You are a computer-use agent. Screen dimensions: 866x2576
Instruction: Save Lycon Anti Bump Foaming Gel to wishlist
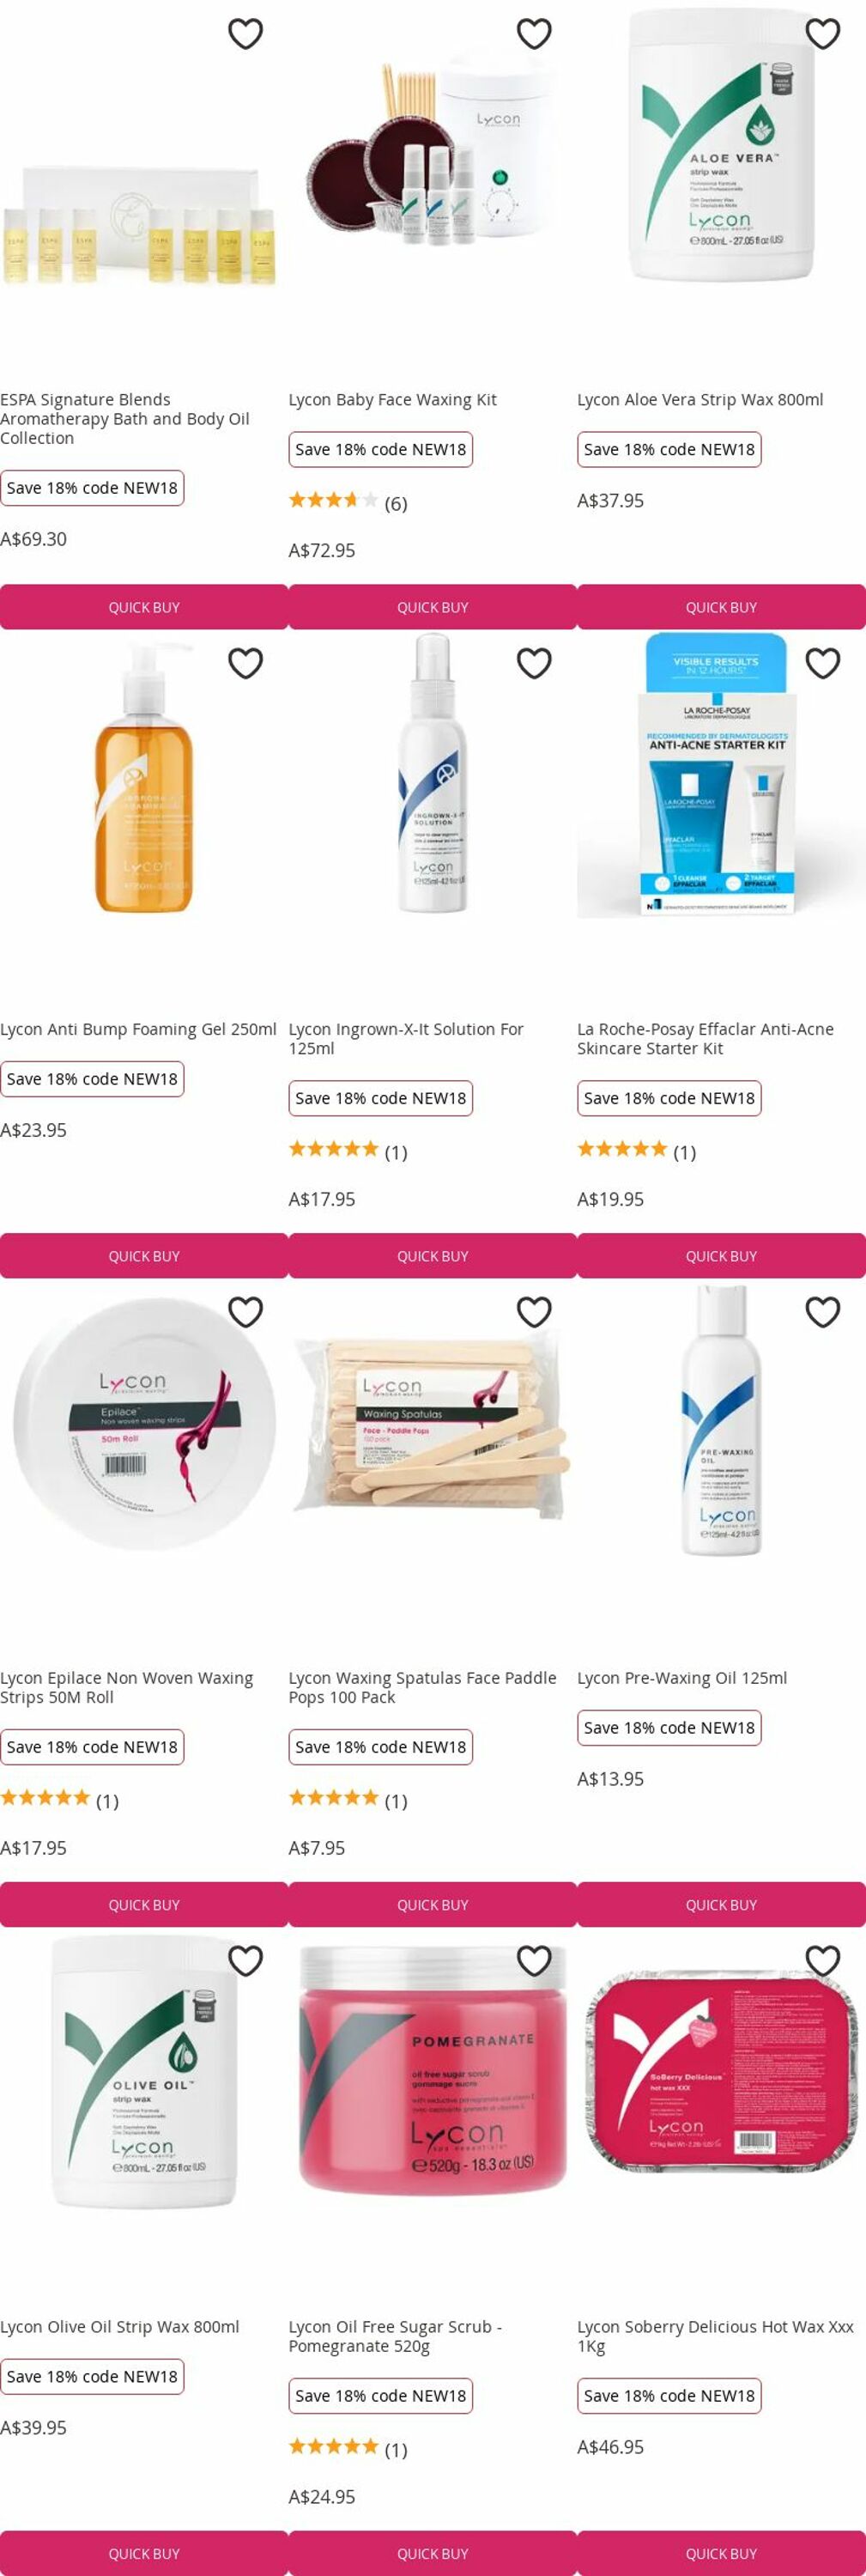click(x=245, y=663)
